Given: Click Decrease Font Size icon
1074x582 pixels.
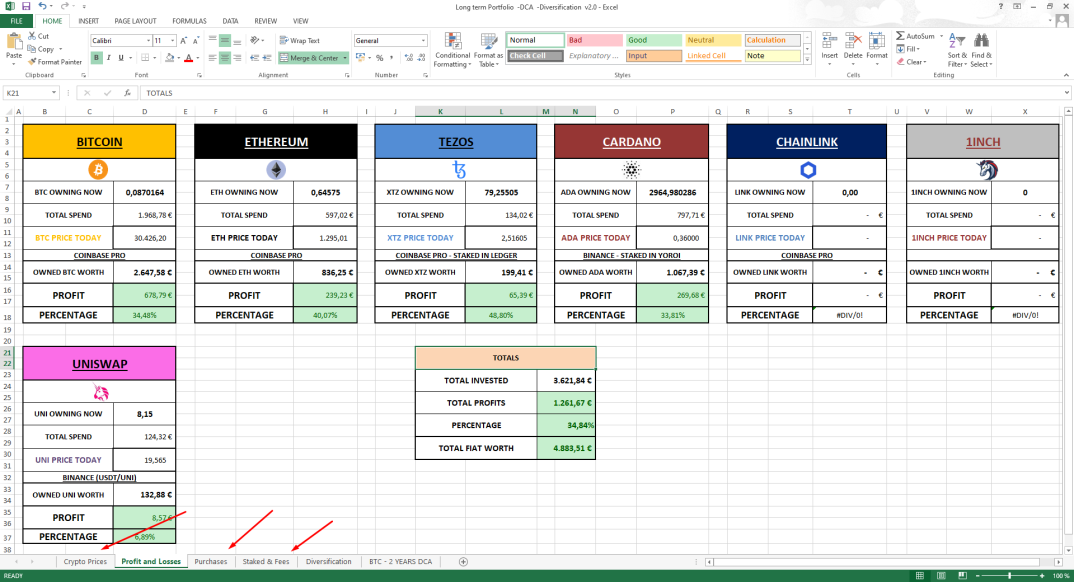Looking at the screenshot, I should point(196,40).
